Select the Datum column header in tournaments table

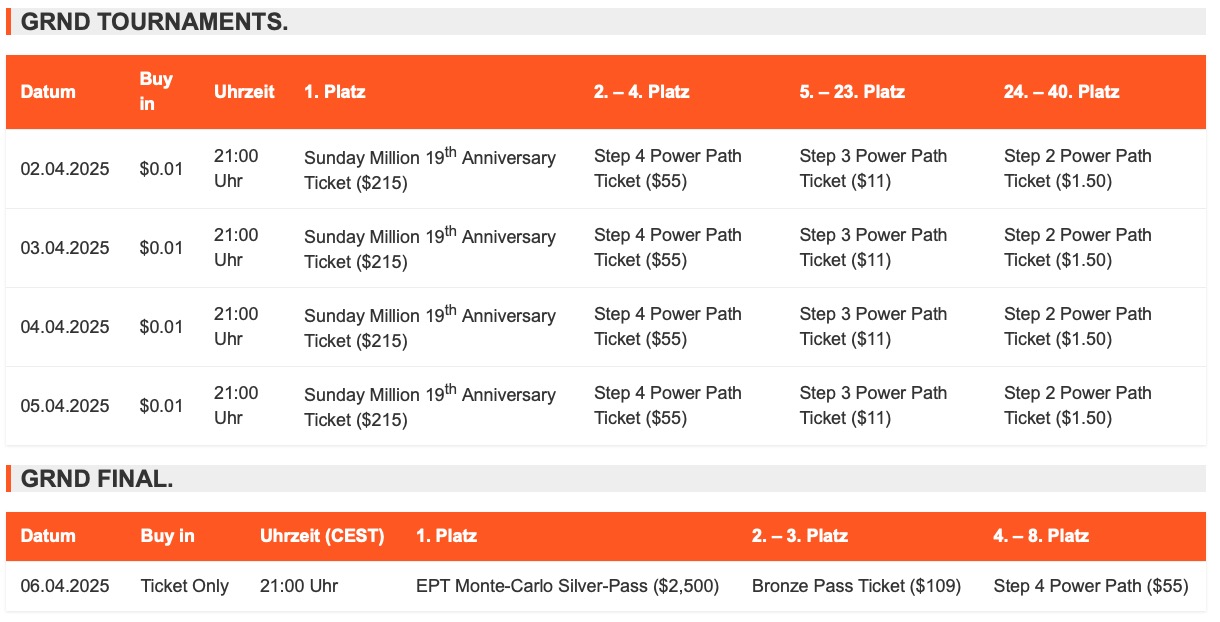pyautogui.click(x=48, y=92)
